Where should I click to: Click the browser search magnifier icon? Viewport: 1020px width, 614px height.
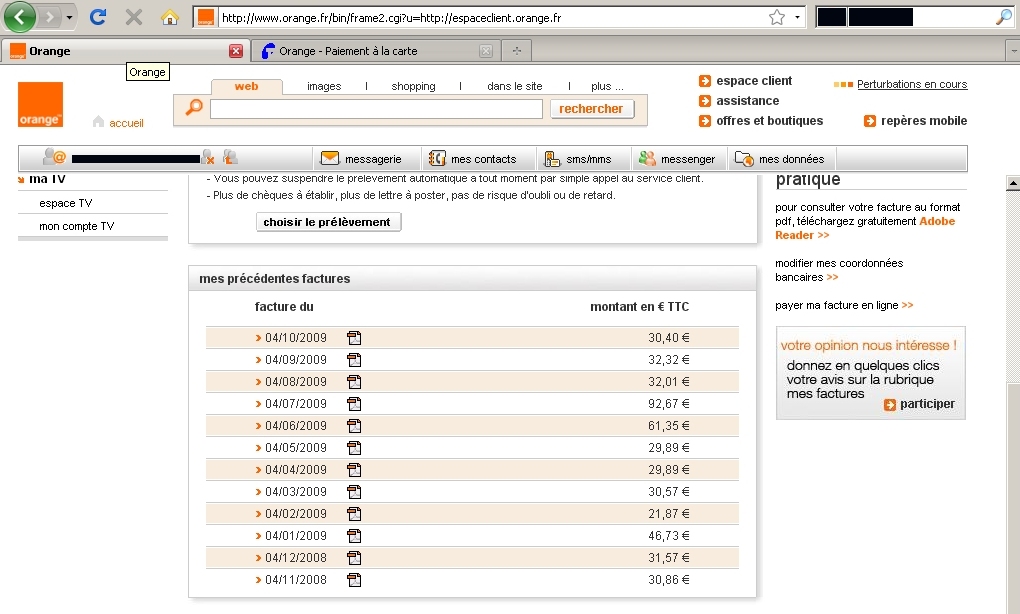[x=1003, y=18]
